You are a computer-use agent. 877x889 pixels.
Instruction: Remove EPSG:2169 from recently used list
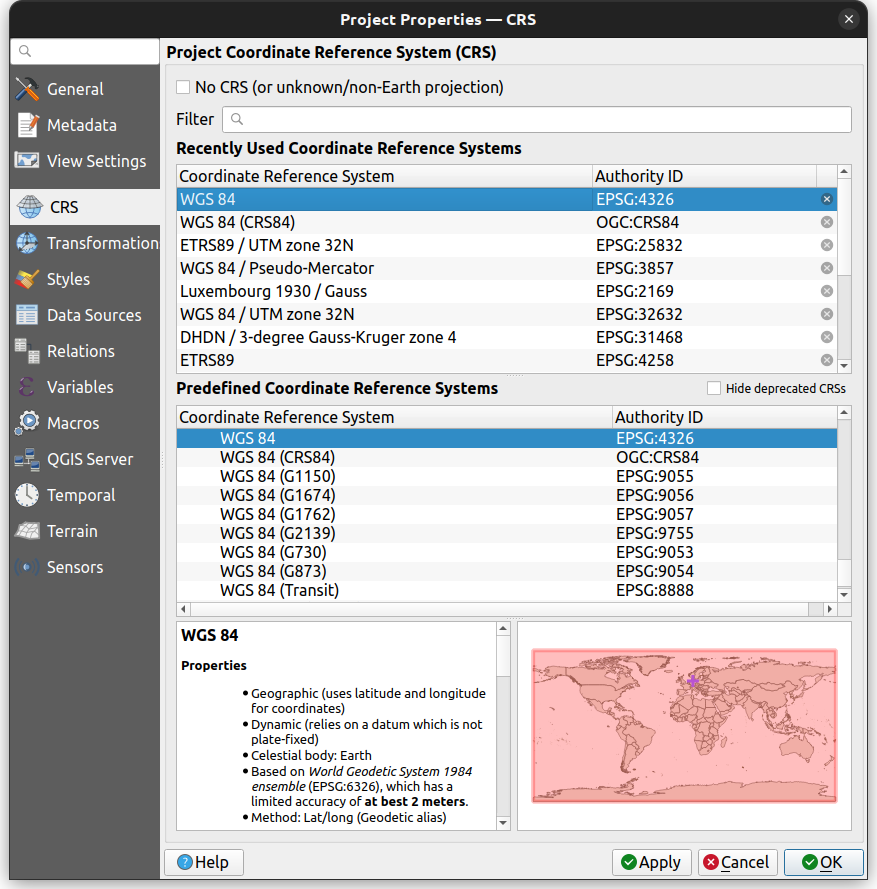point(827,291)
